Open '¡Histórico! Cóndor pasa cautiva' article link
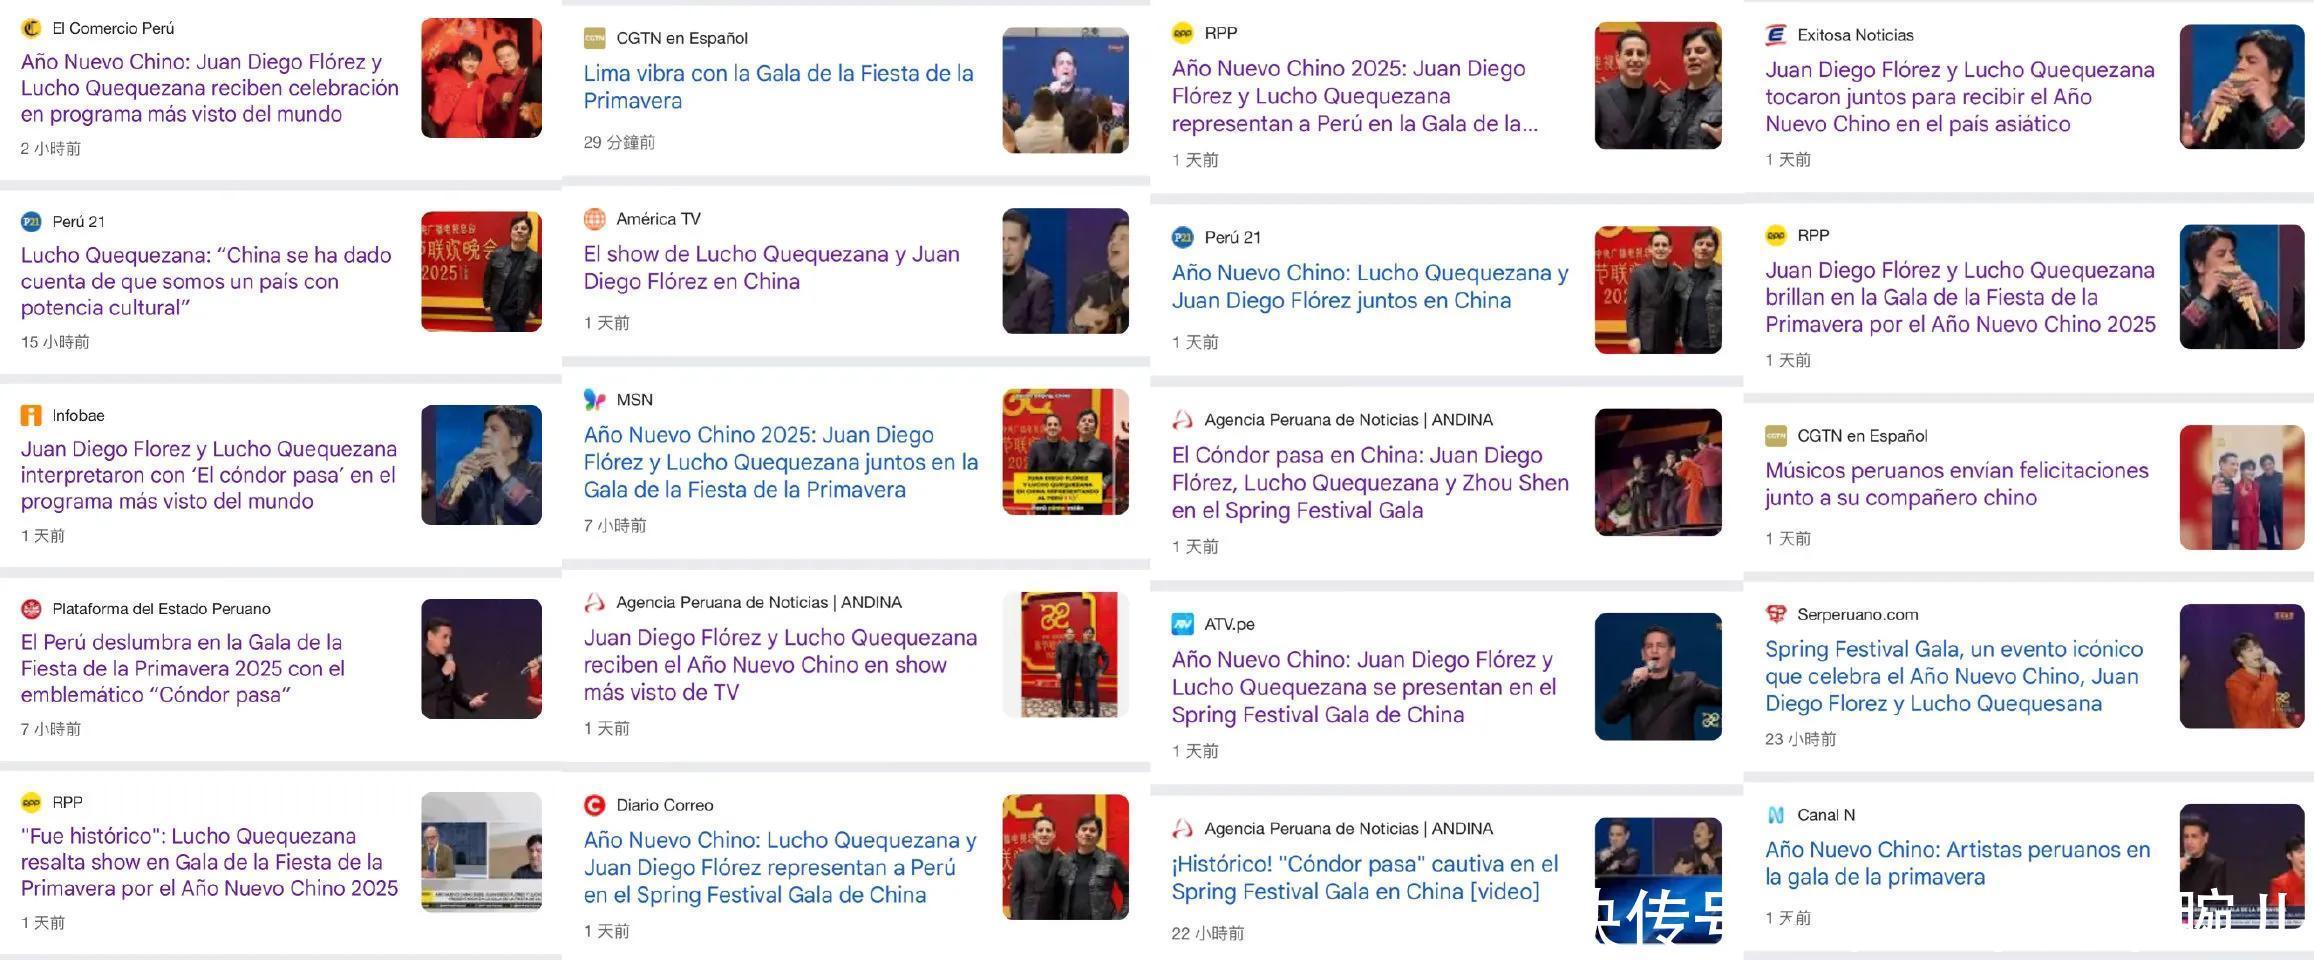 (1365, 878)
